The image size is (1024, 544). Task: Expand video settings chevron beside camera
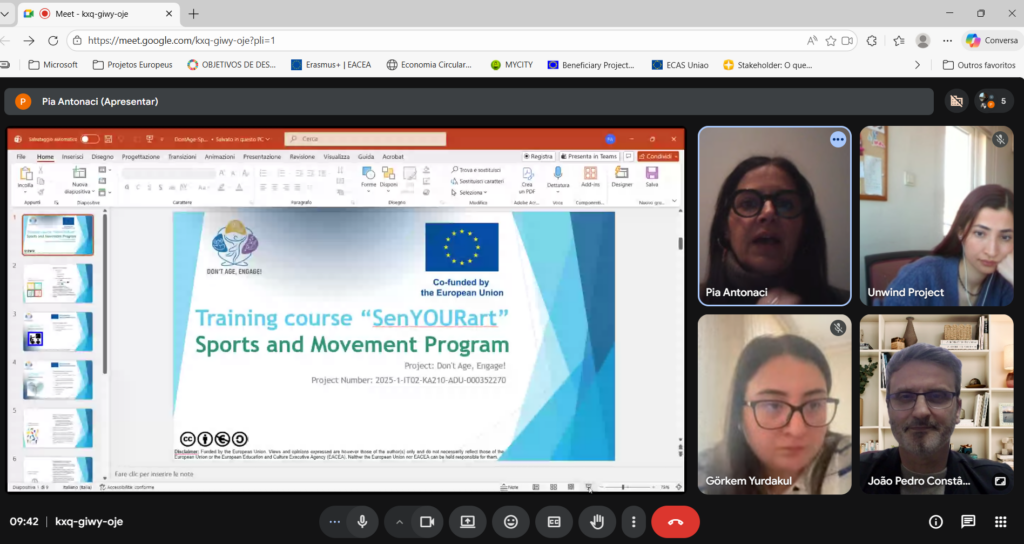click(x=399, y=521)
